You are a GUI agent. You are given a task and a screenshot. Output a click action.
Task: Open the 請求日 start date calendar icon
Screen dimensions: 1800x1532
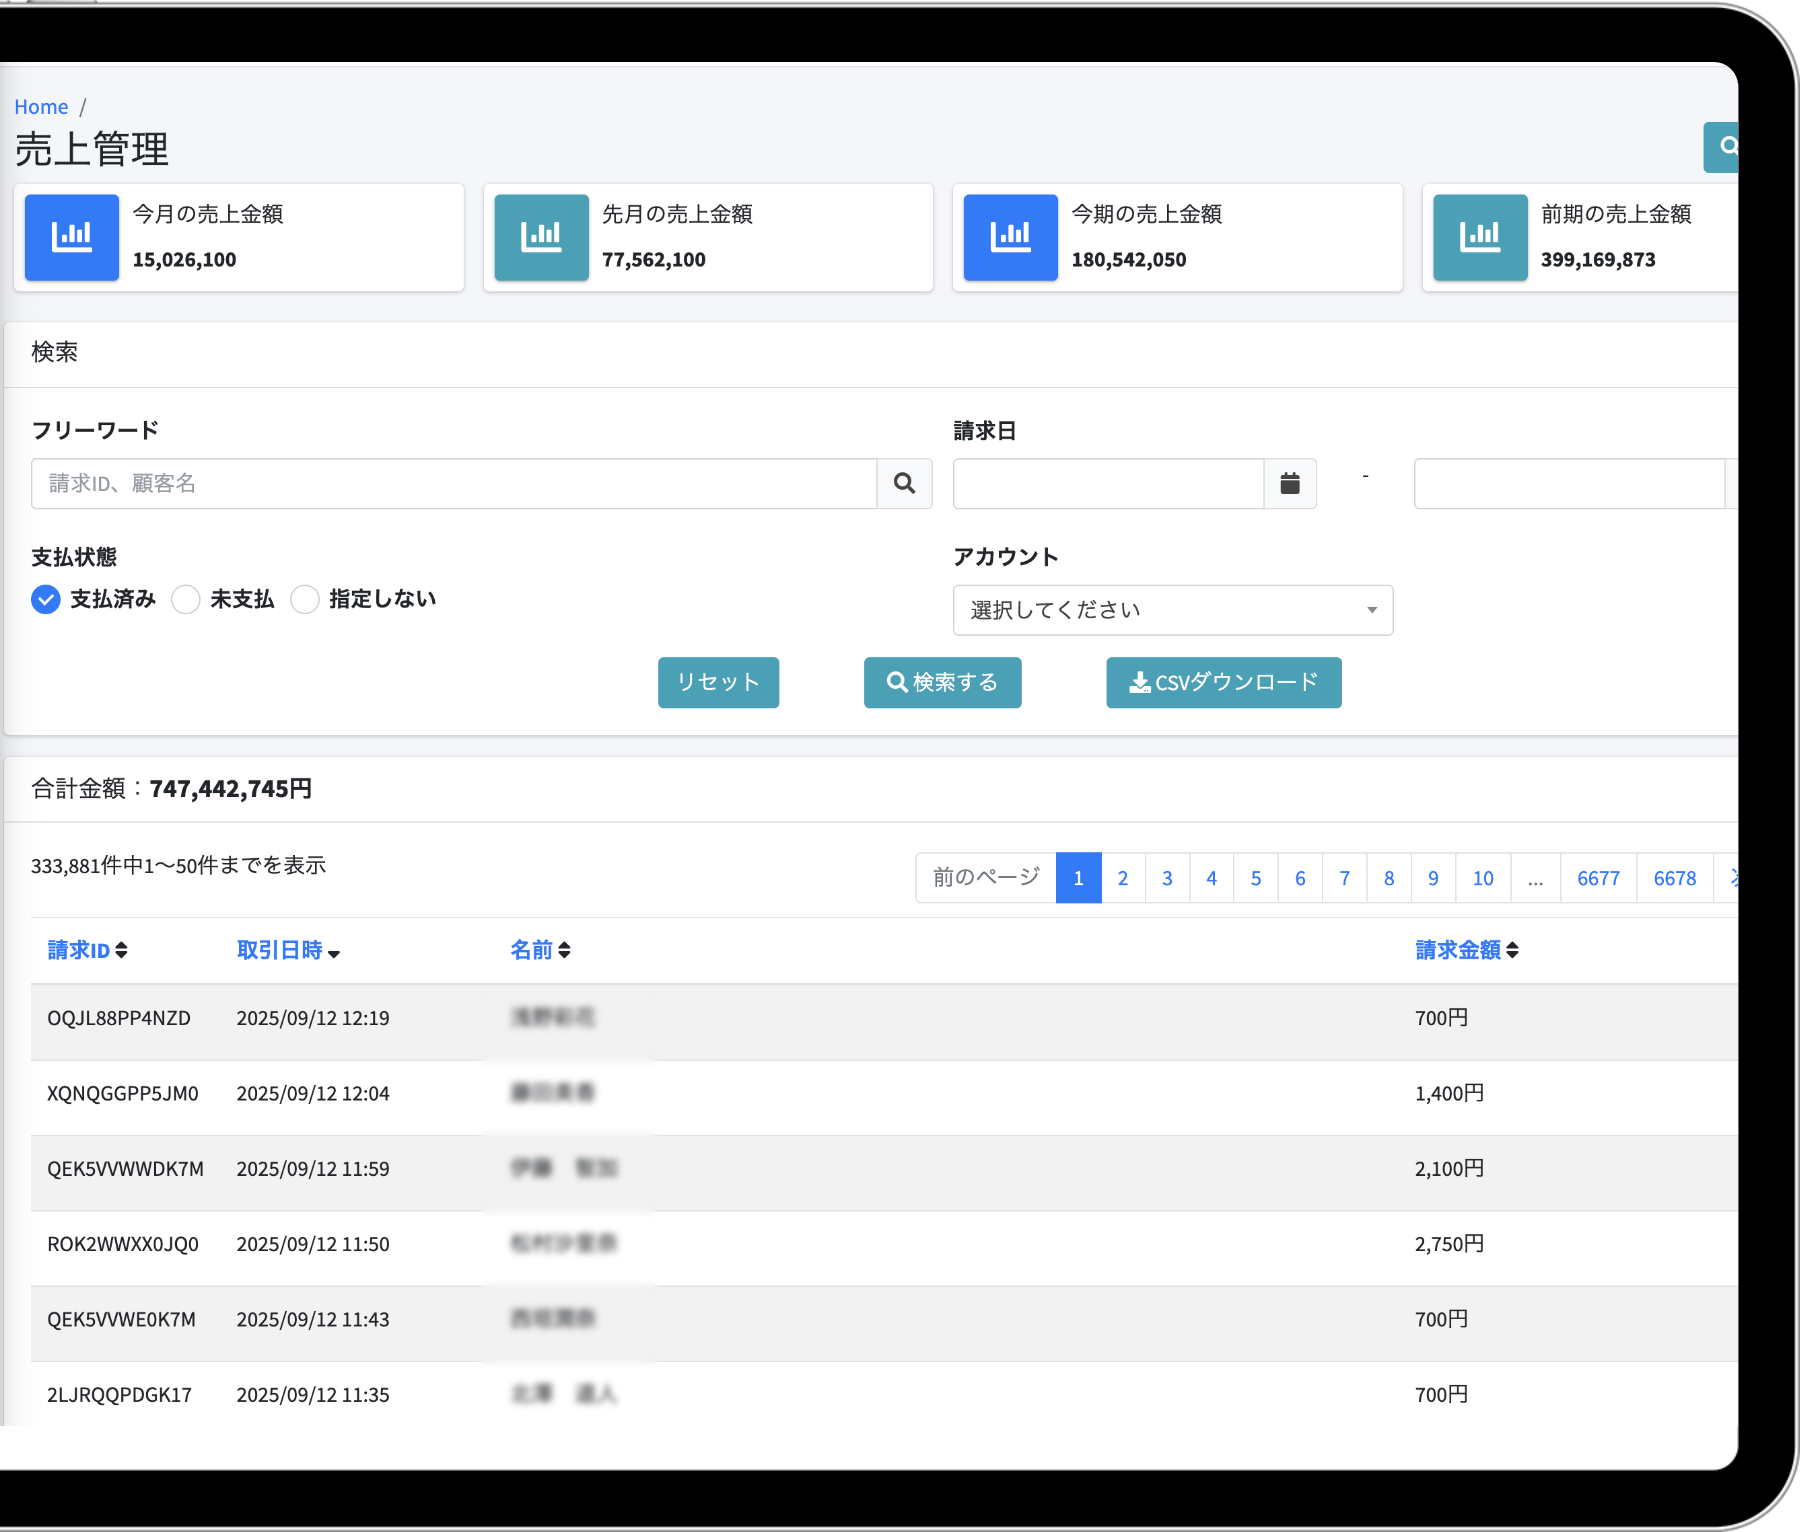pos(1290,484)
